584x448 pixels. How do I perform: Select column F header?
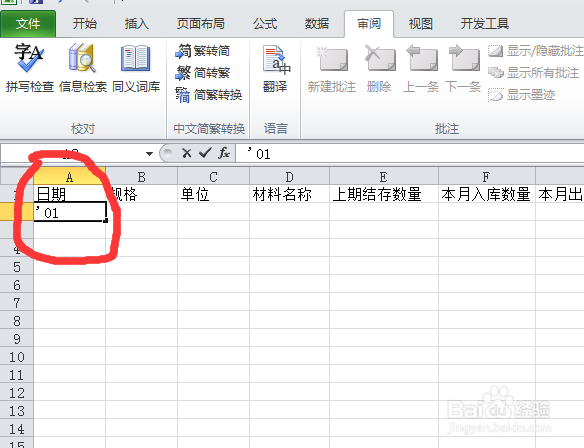coord(487,177)
